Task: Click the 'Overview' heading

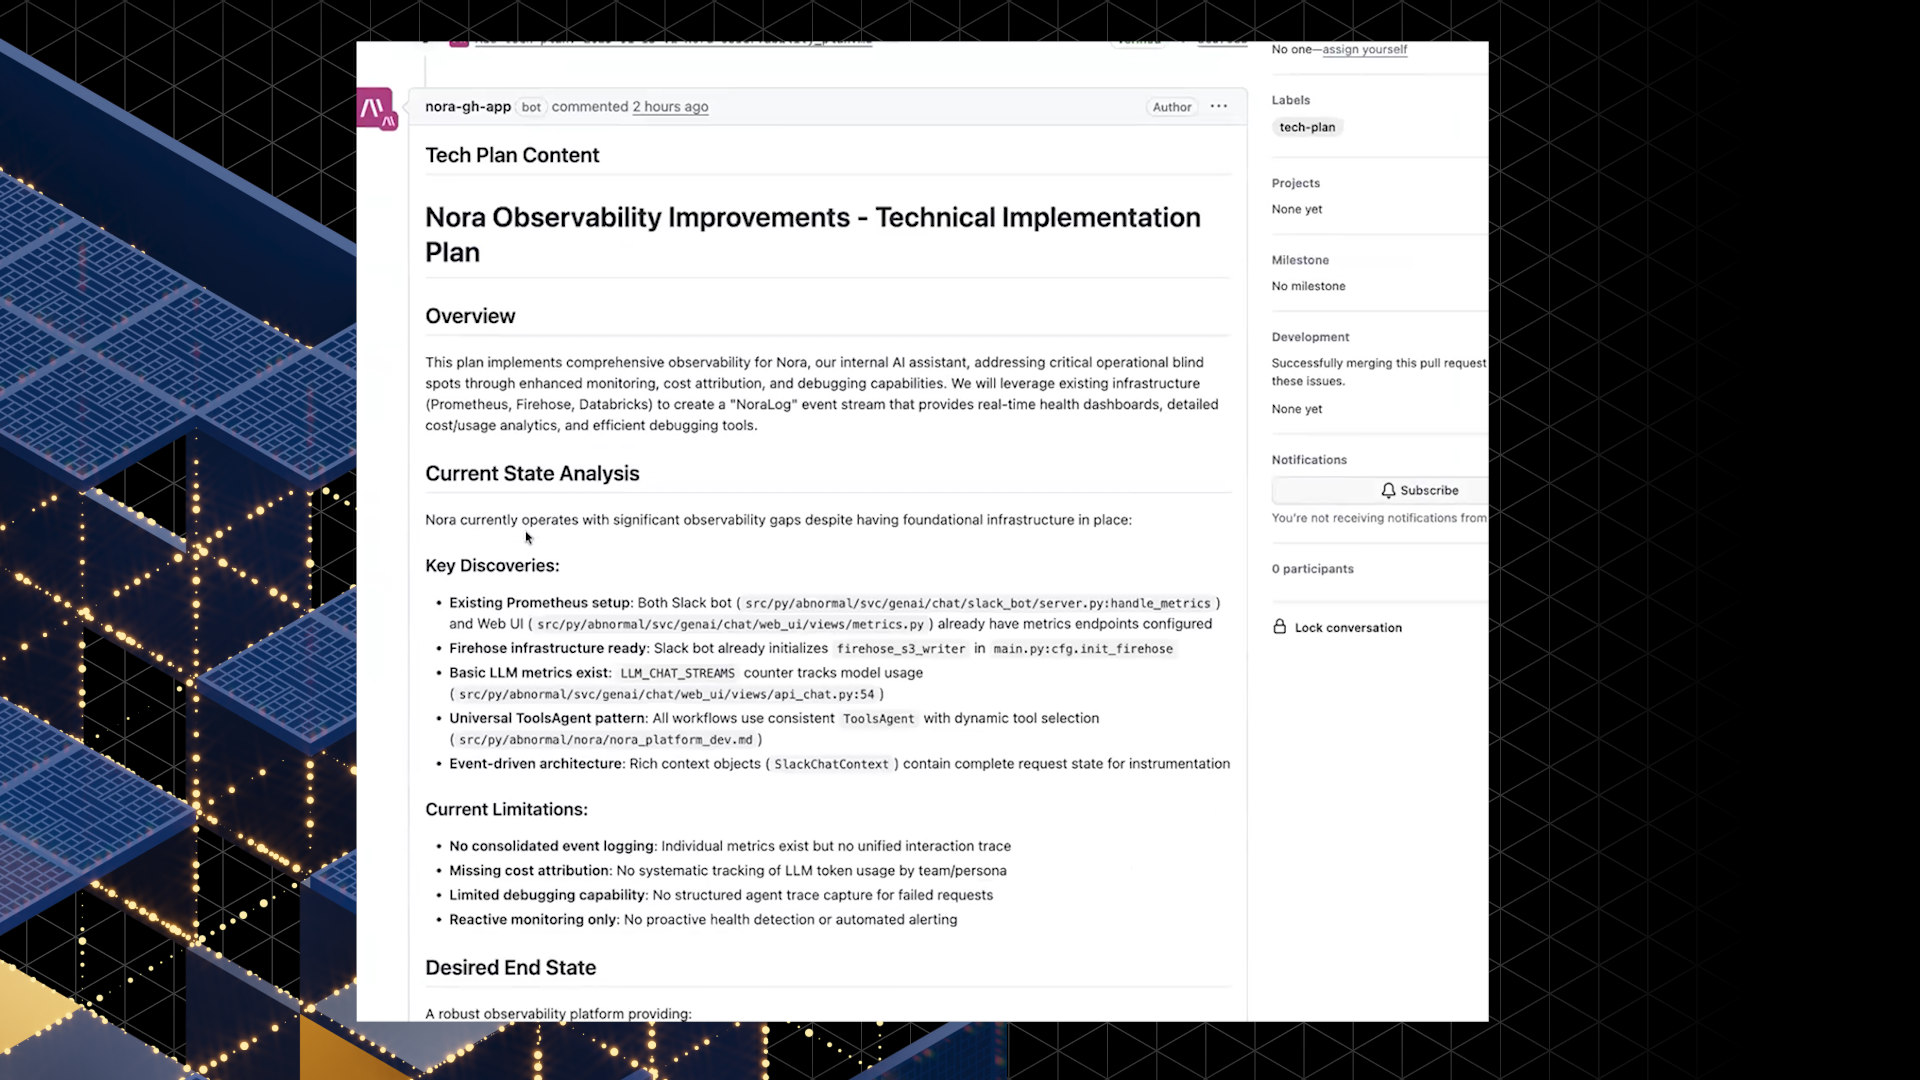Action: point(470,316)
